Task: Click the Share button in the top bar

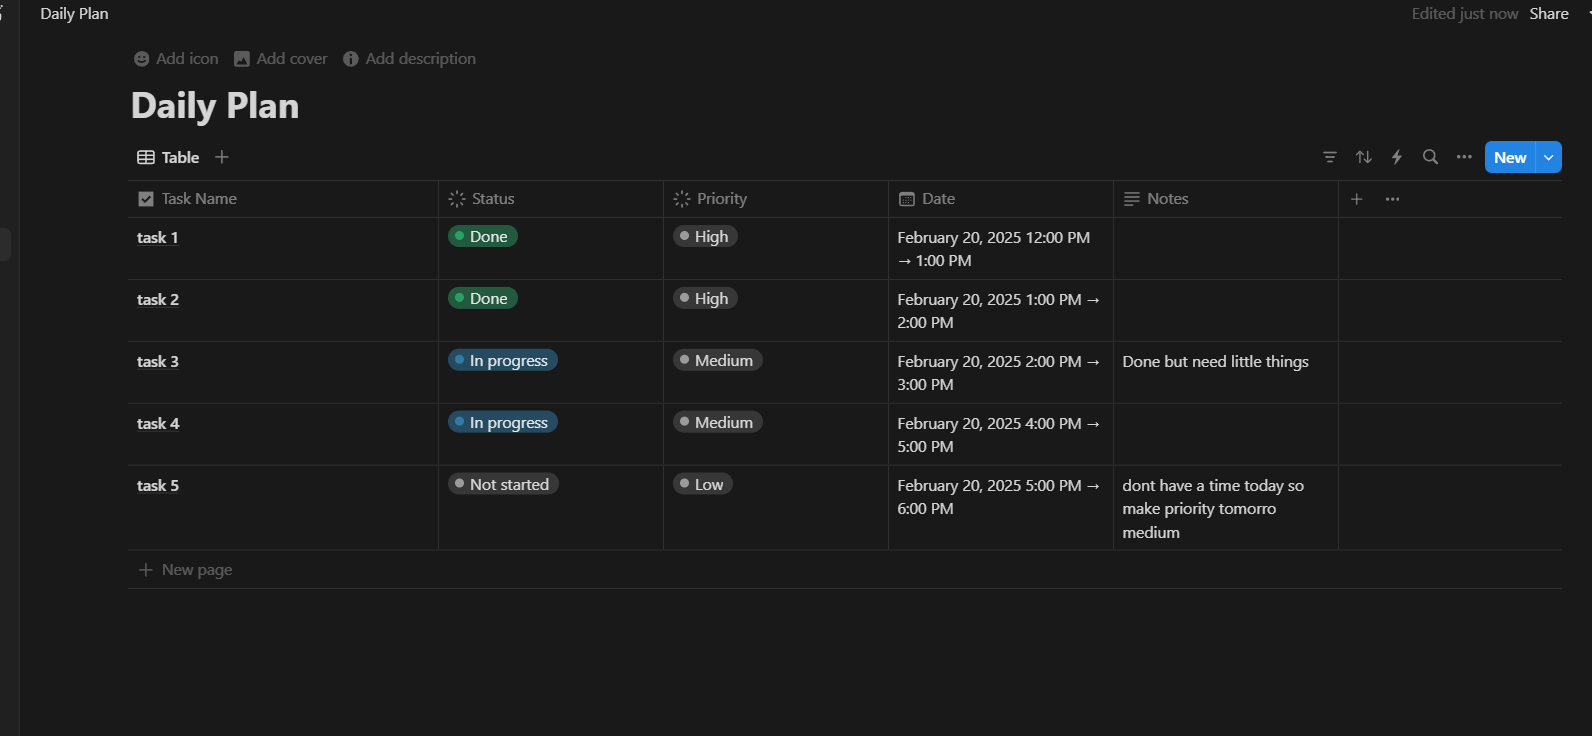Action: click(x=1549, y=14)
